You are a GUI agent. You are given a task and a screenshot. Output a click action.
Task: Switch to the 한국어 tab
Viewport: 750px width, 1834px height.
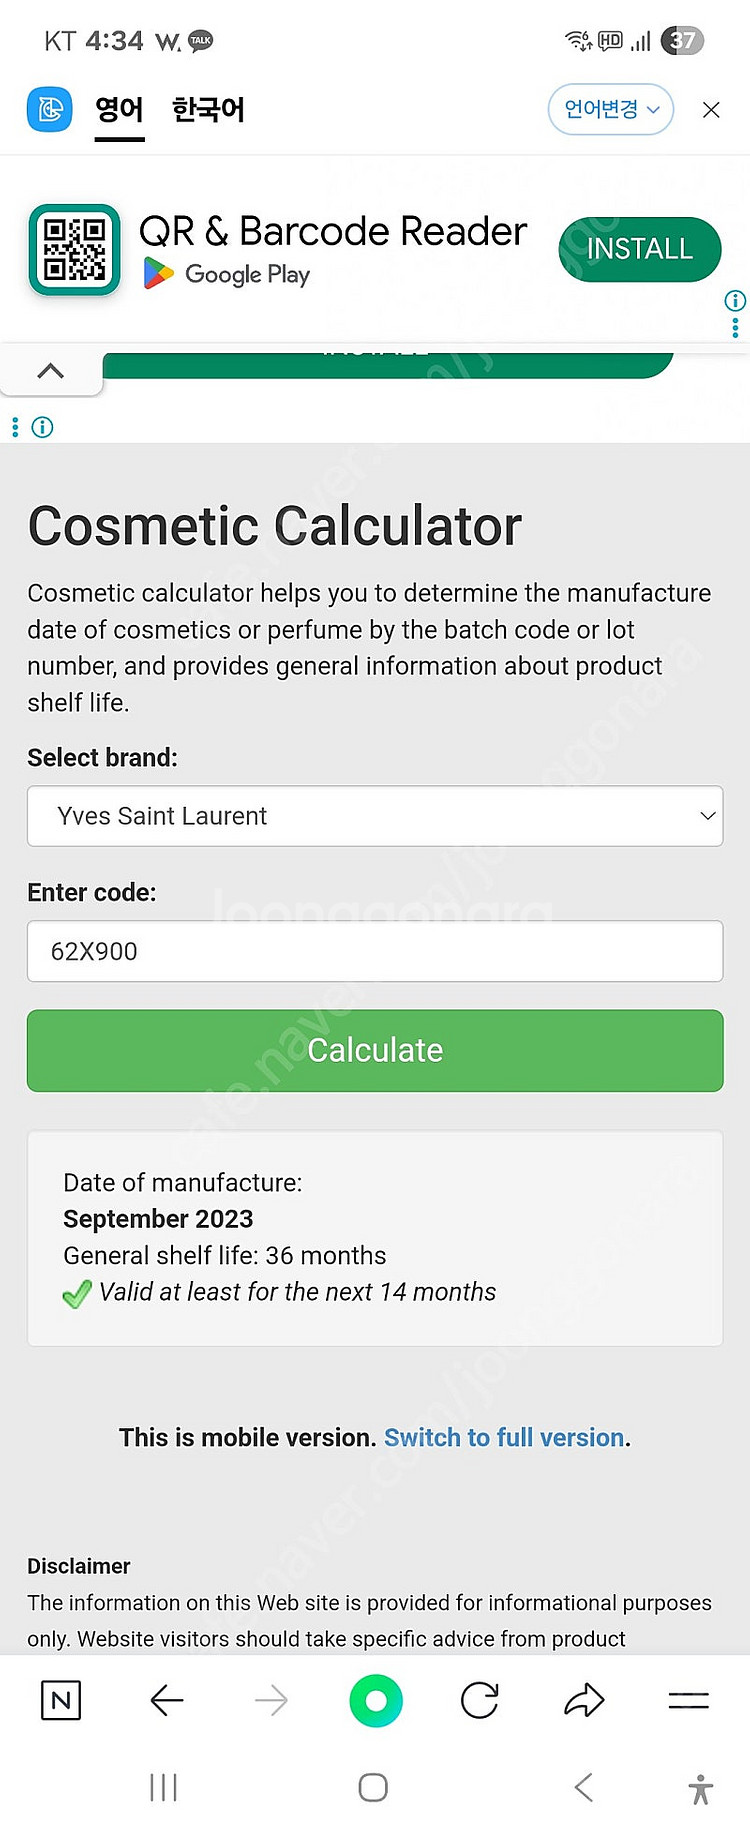point(208,109)
